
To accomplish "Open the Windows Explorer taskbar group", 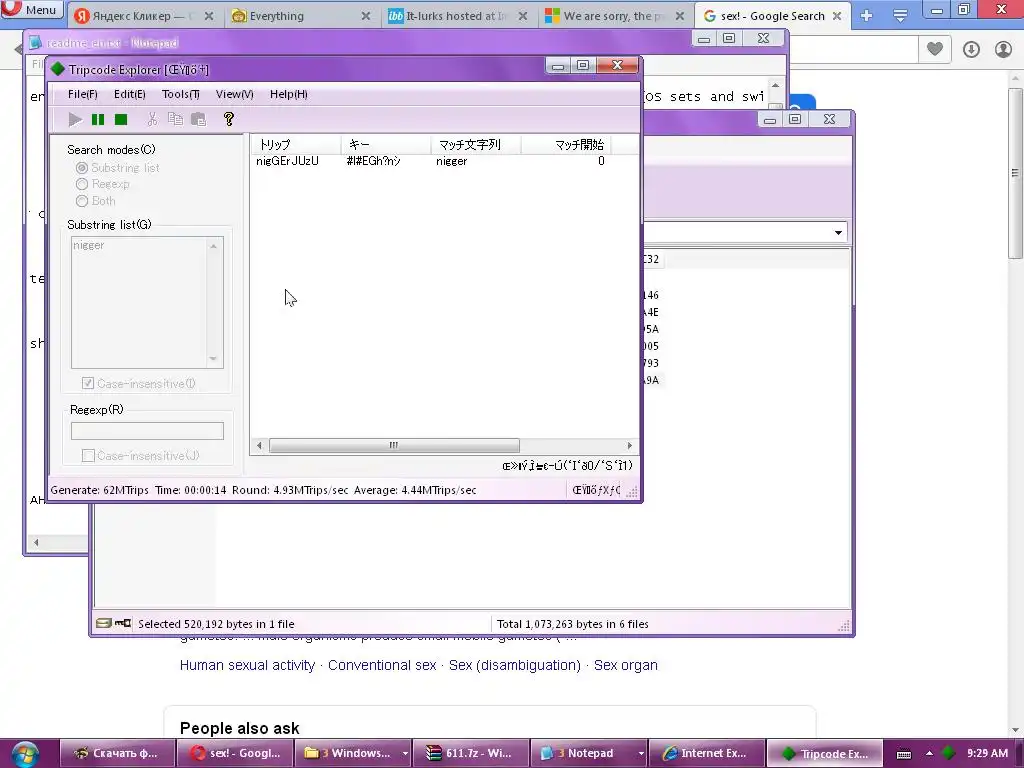I will [x=347, y=753].
